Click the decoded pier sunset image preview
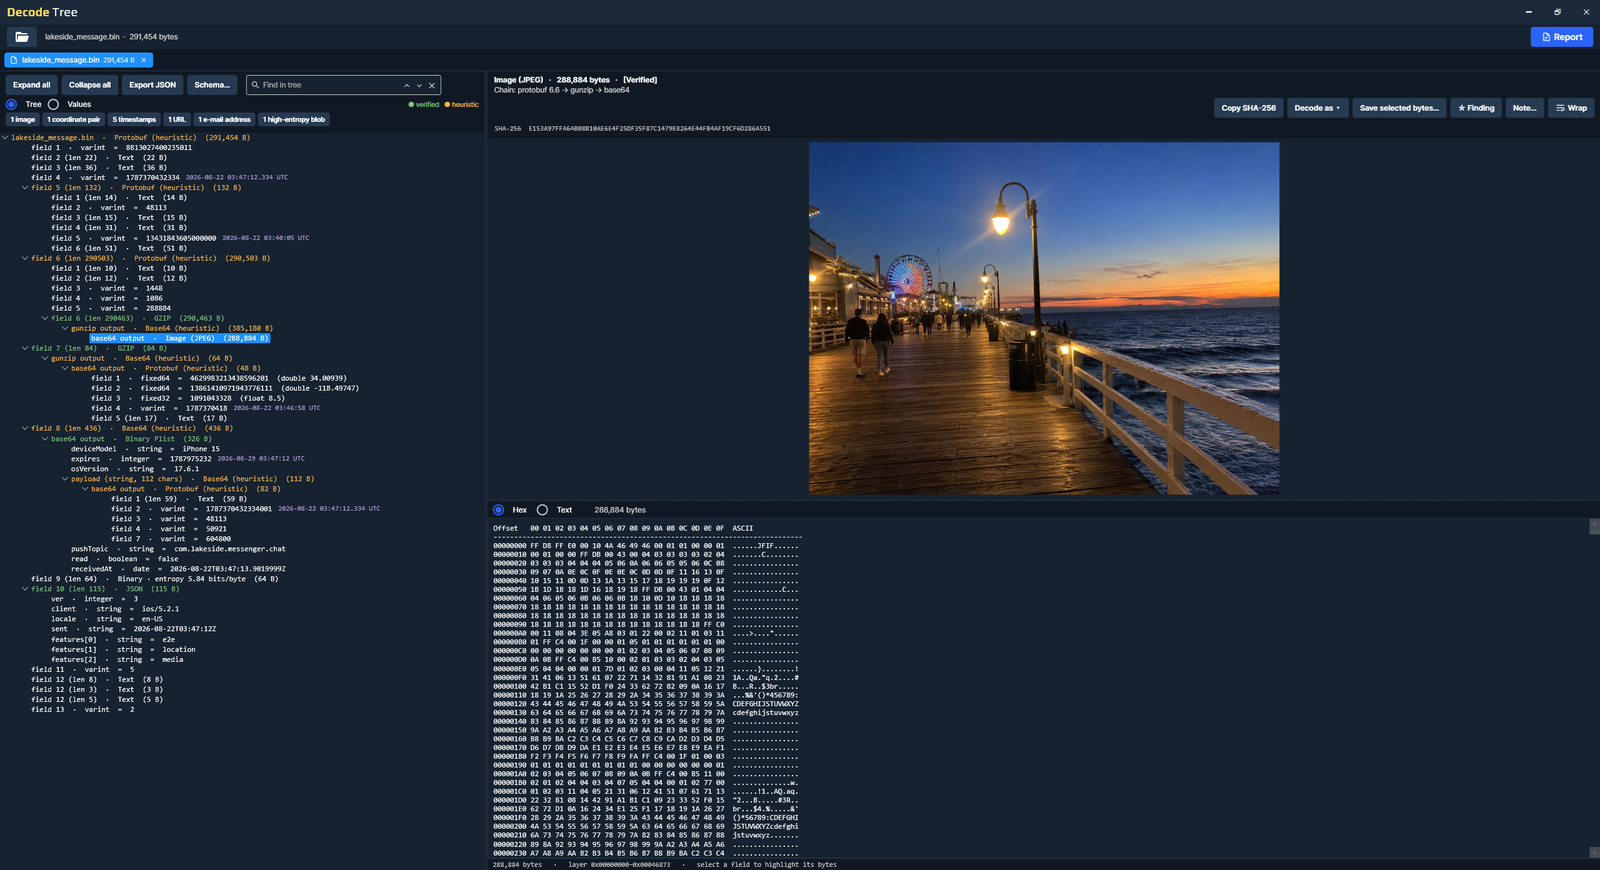Viewport: 1600px width, 870px height. click(x=1044, y=318)
